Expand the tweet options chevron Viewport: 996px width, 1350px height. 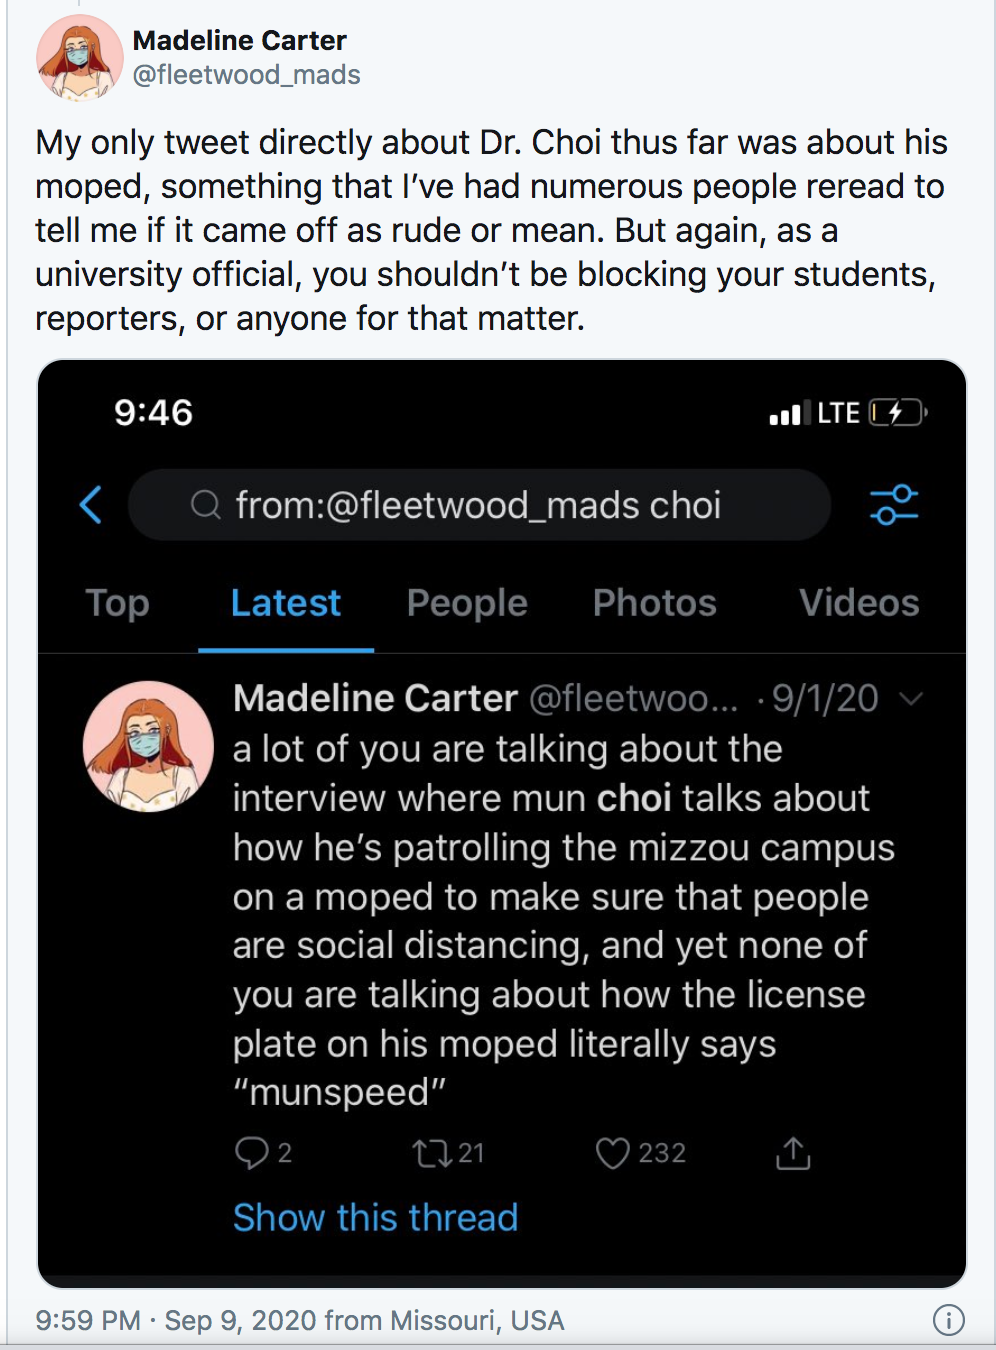pos(911,698)
